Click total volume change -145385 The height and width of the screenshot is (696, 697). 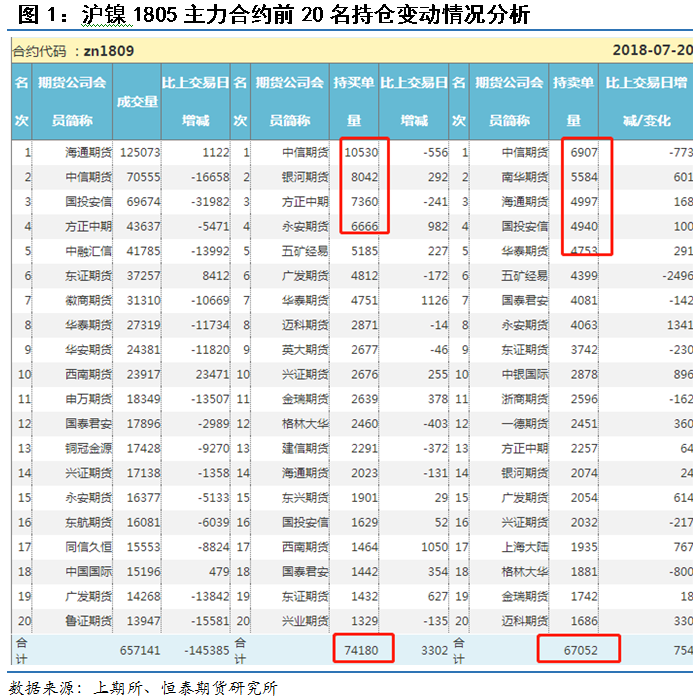click(x=207, y=651)
